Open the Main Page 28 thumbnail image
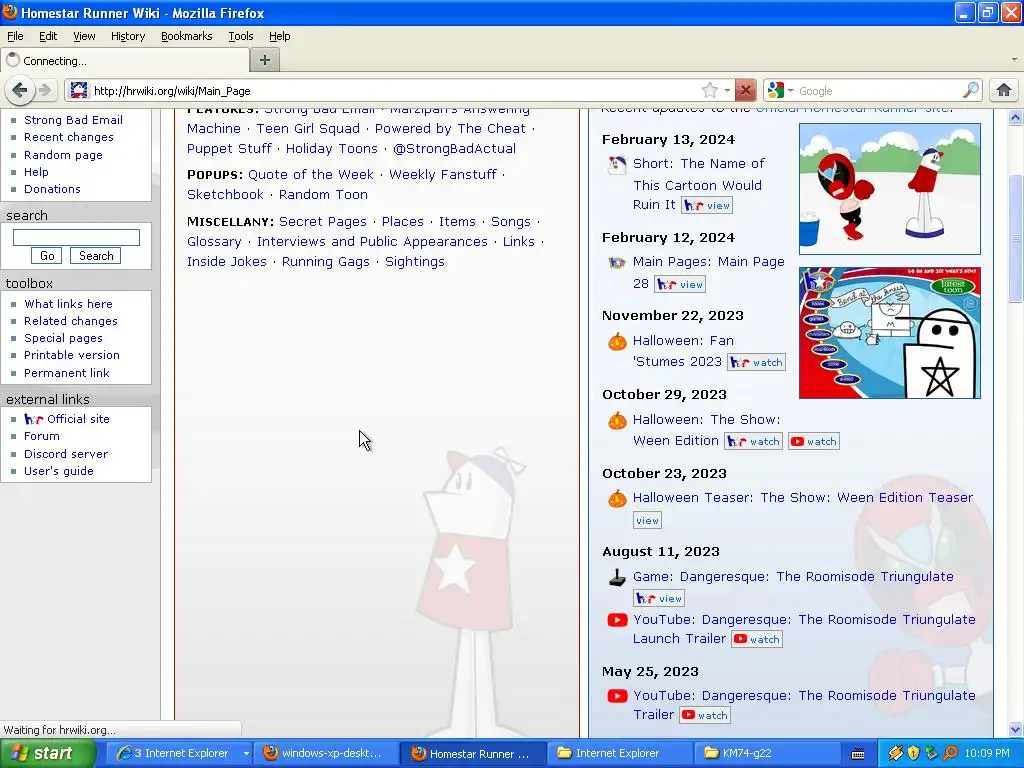The image size is (1024, 768). 889,332
